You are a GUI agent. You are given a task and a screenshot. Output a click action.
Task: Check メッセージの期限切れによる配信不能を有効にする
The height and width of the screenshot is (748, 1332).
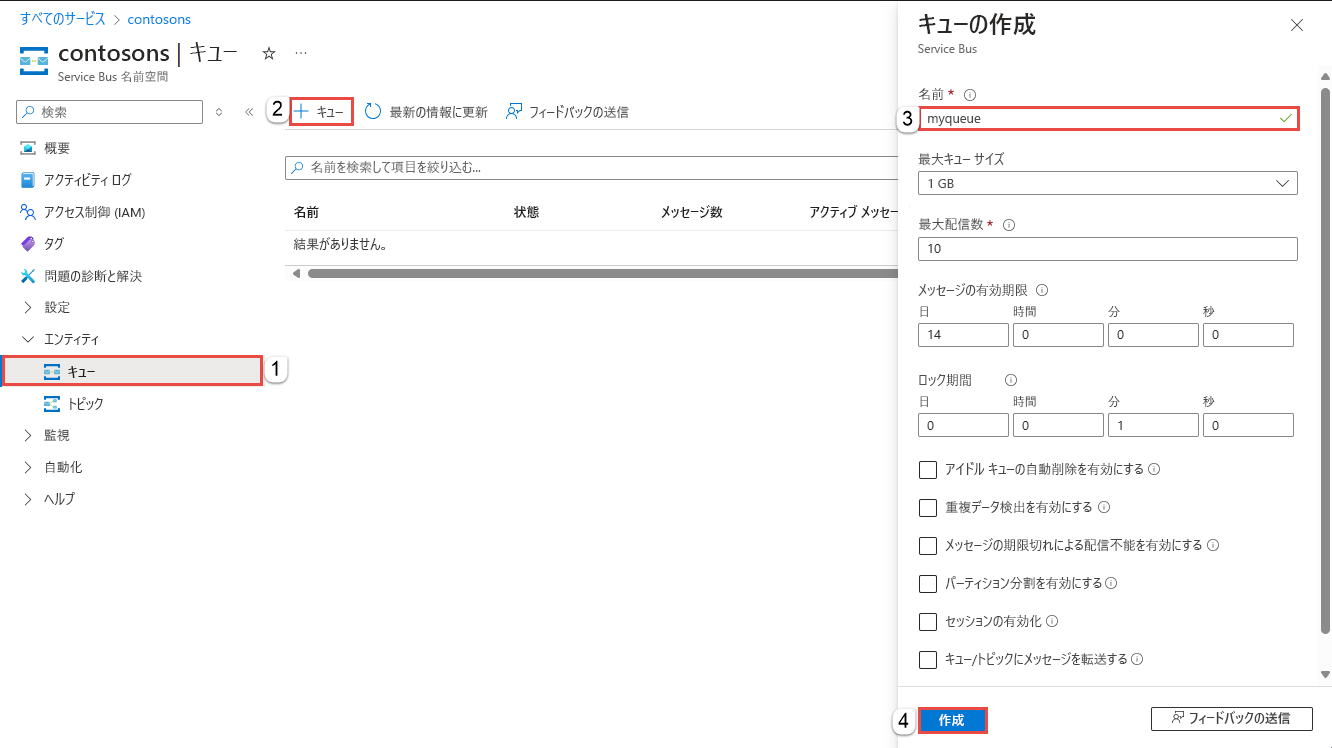[928, 545]
